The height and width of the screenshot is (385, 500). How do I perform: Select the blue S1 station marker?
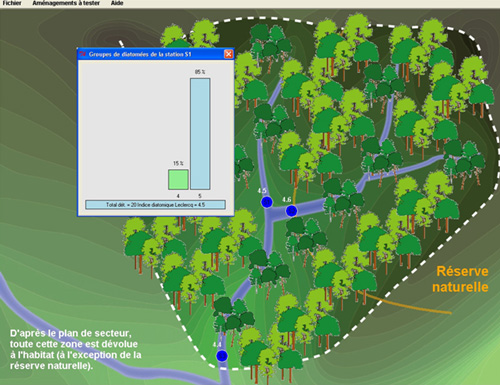tap(267, 202)
